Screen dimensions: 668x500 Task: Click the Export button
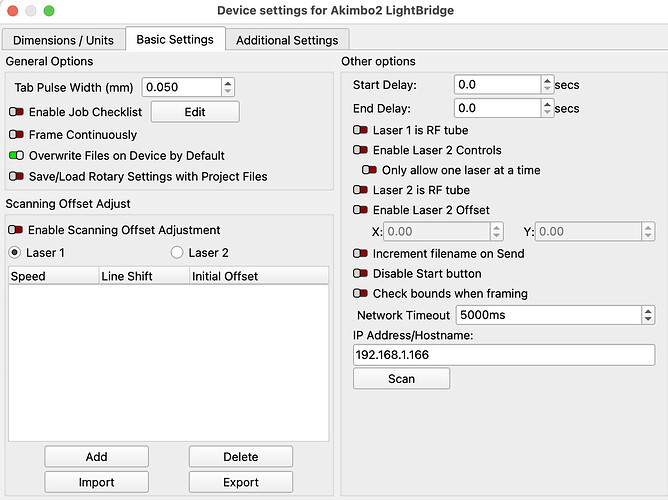click(241, 482)
